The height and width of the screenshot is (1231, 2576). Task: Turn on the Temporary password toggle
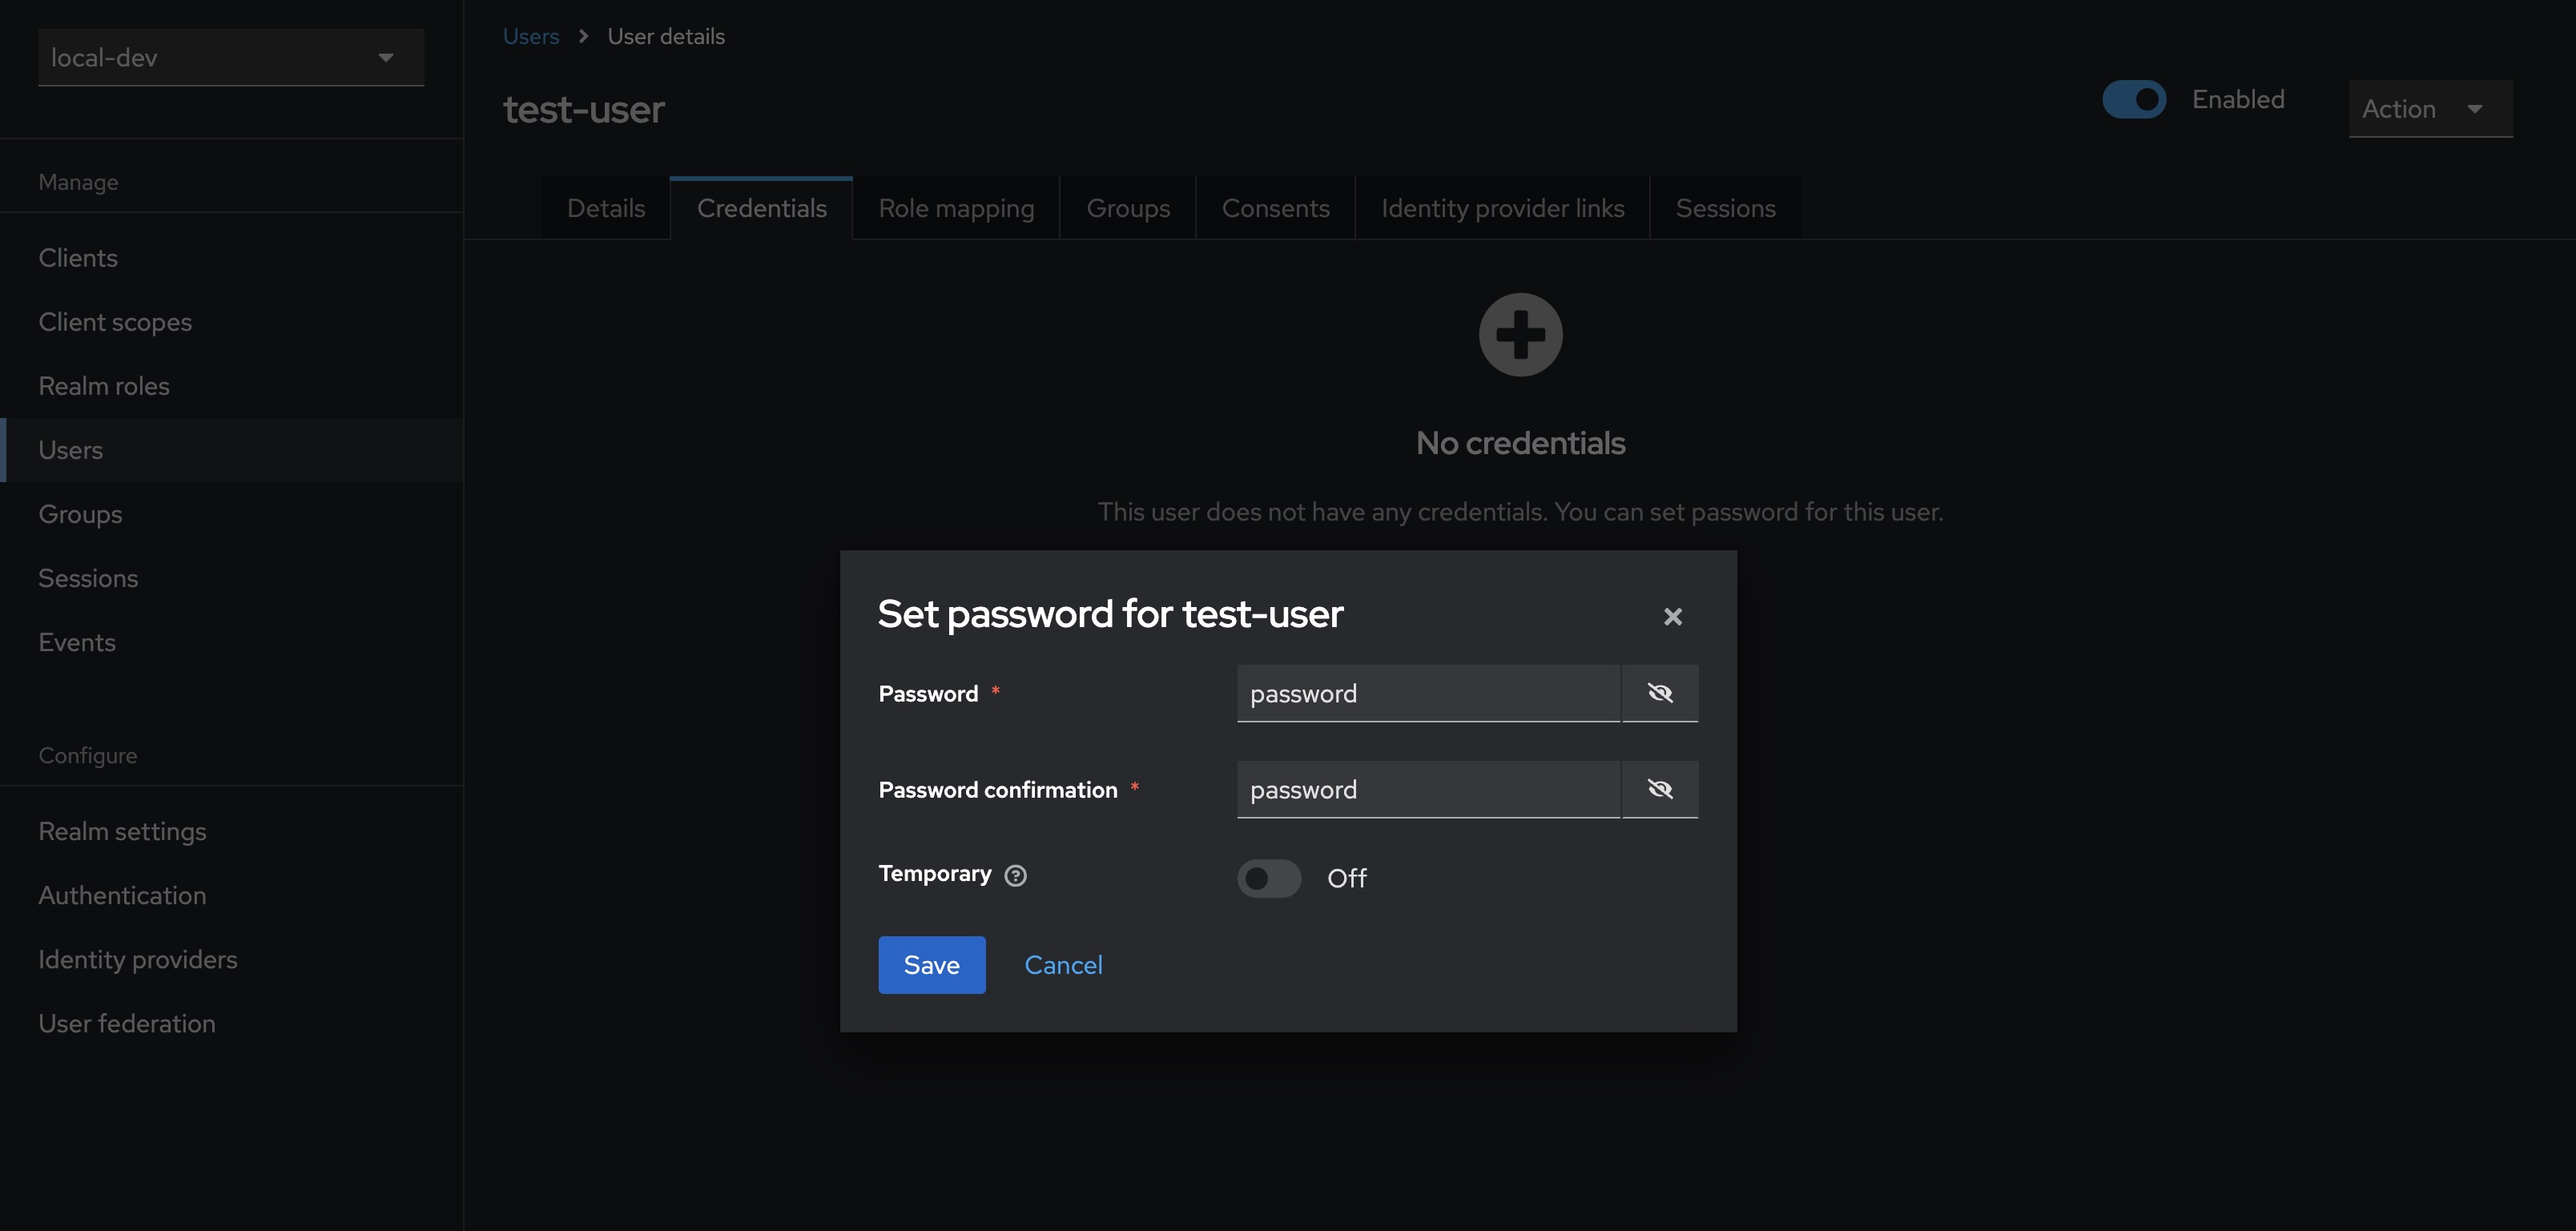[1268, 879]
